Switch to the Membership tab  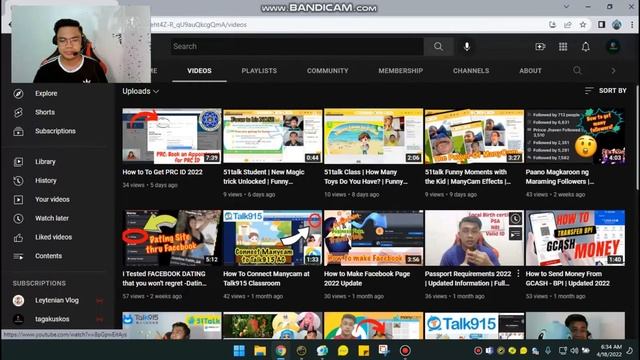click(400, 71)
